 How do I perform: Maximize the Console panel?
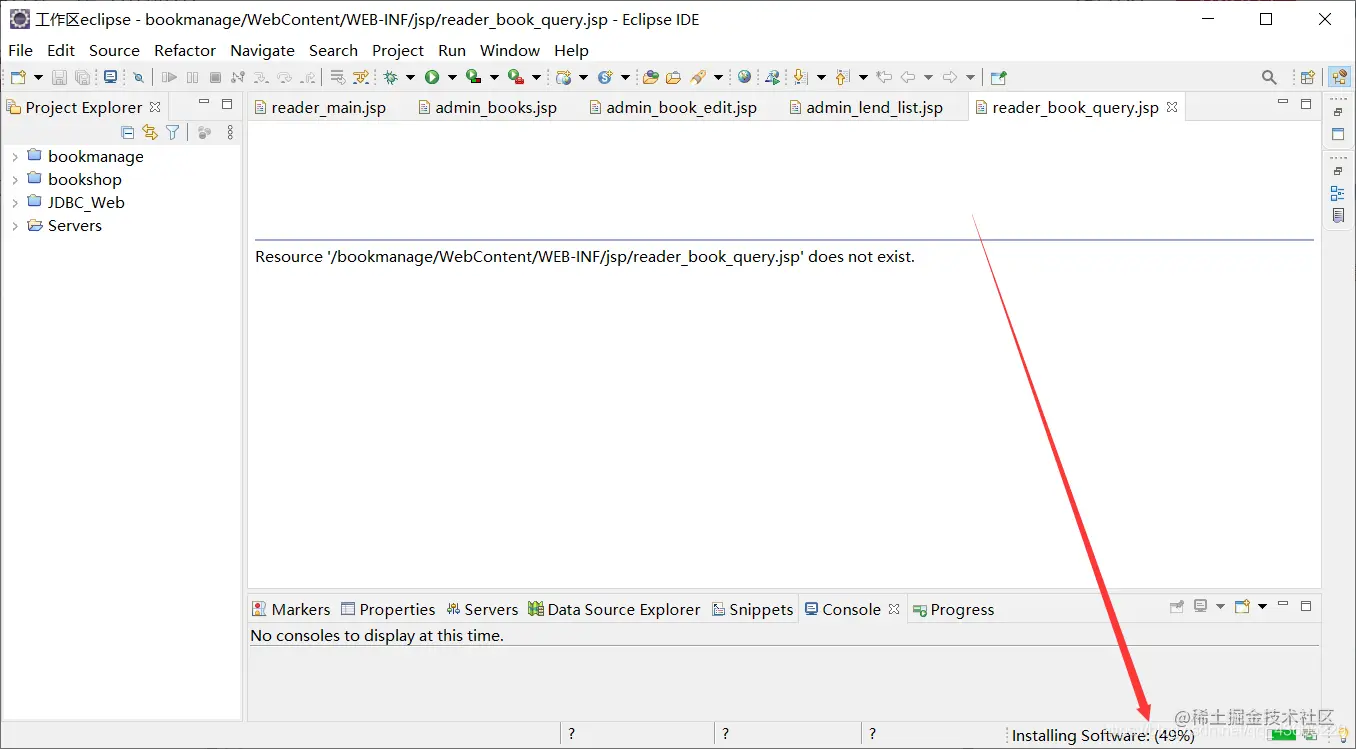pos(1306,605)
